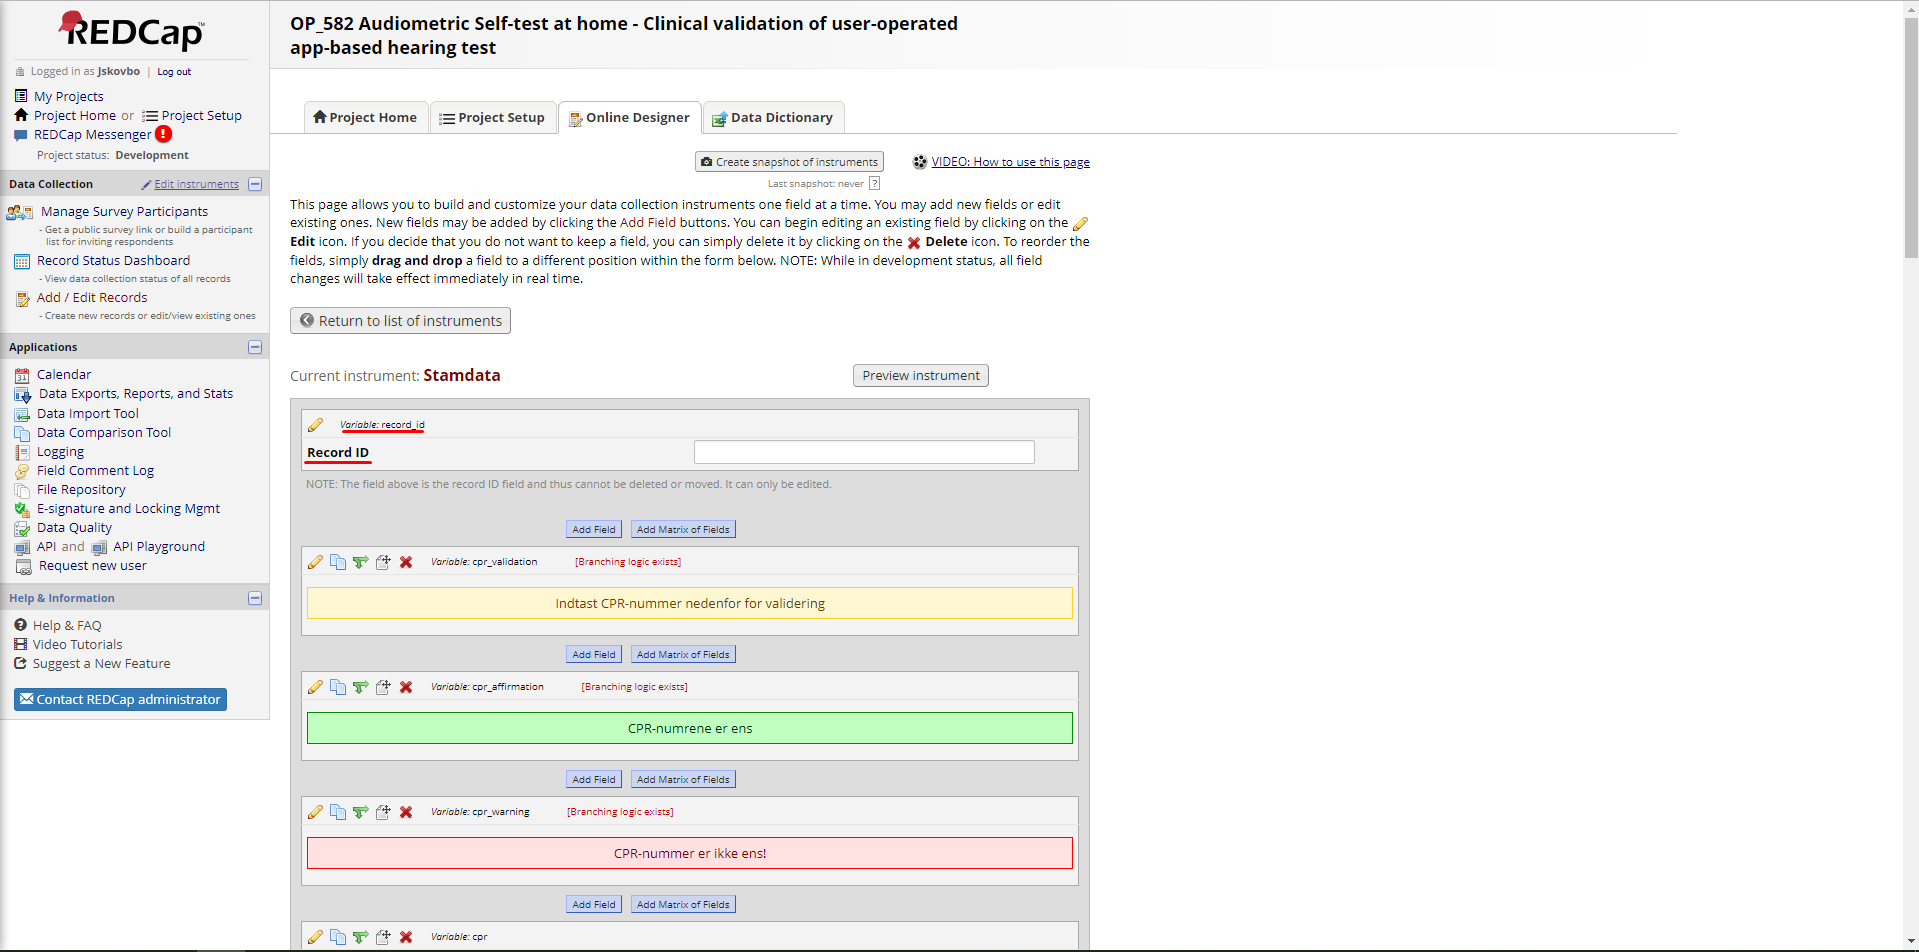Delete the cpr_affirmation field
The height and width of the screenshot is (952, 1919).
pos(406,687)
